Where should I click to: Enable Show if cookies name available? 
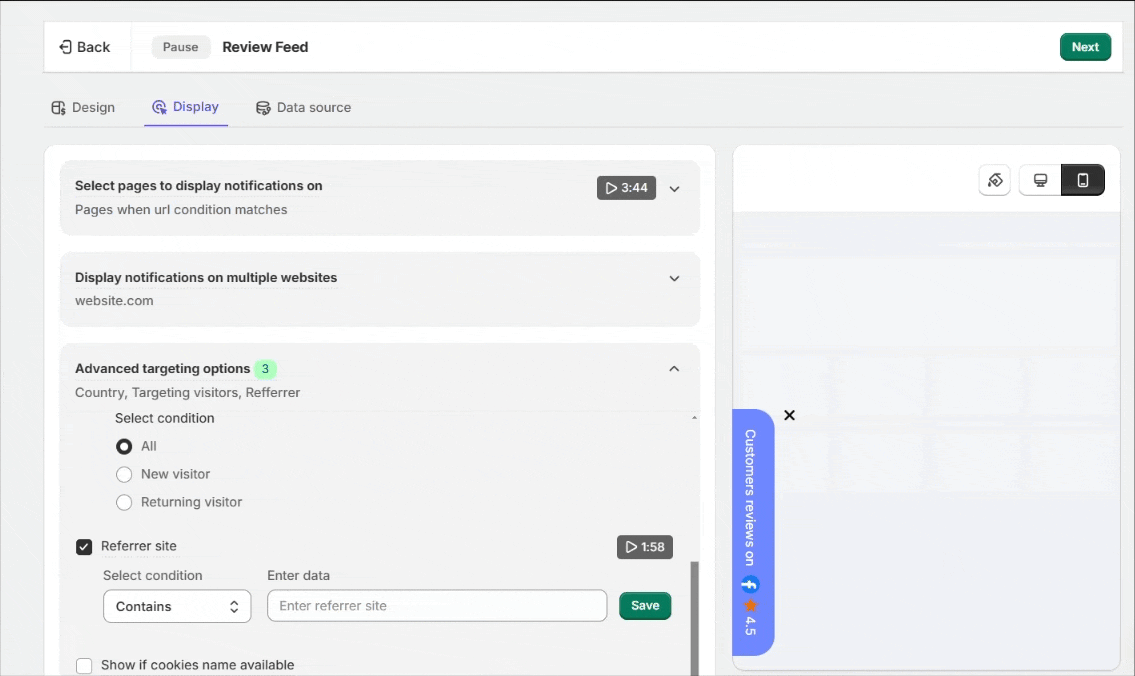[84, 665]
